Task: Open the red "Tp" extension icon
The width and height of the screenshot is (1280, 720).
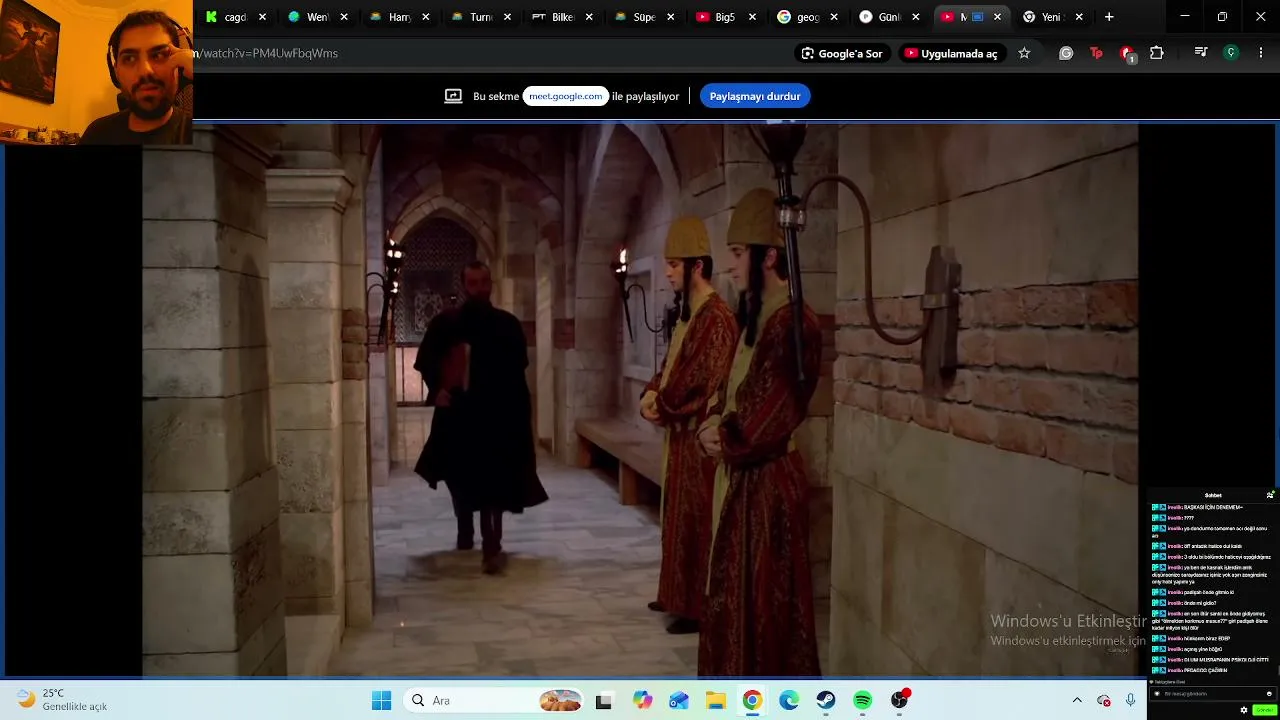Action: click(x=1096, y=53)
